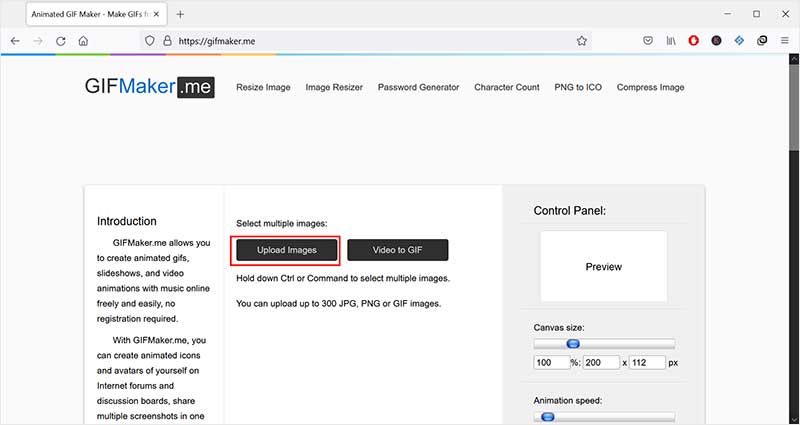The width and height of the screenshot is (800, 425).
Task: Click the 'Animation speed:' label
Action: [568, 401]
